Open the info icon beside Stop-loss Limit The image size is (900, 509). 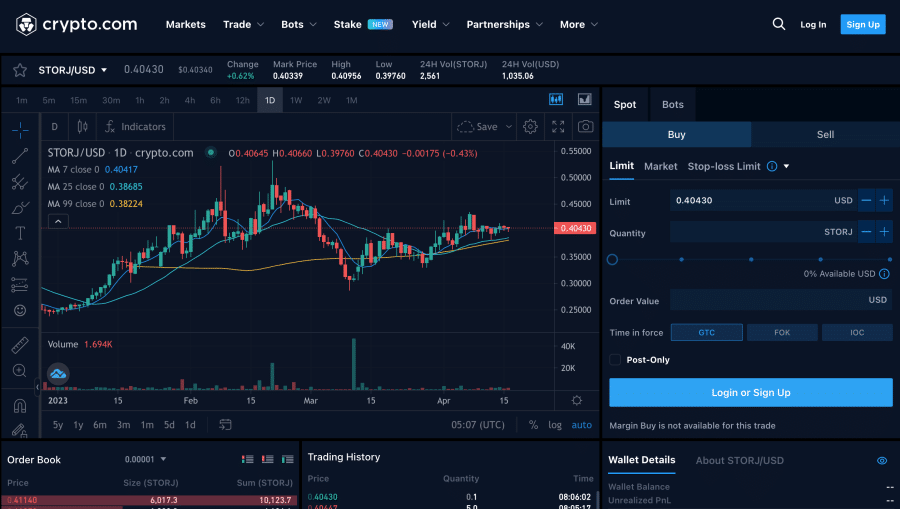[x=772, y=166]
